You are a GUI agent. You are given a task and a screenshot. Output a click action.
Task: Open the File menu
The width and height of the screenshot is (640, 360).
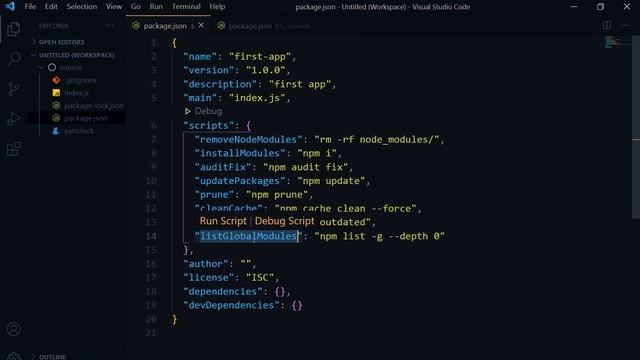coord(30,7)
